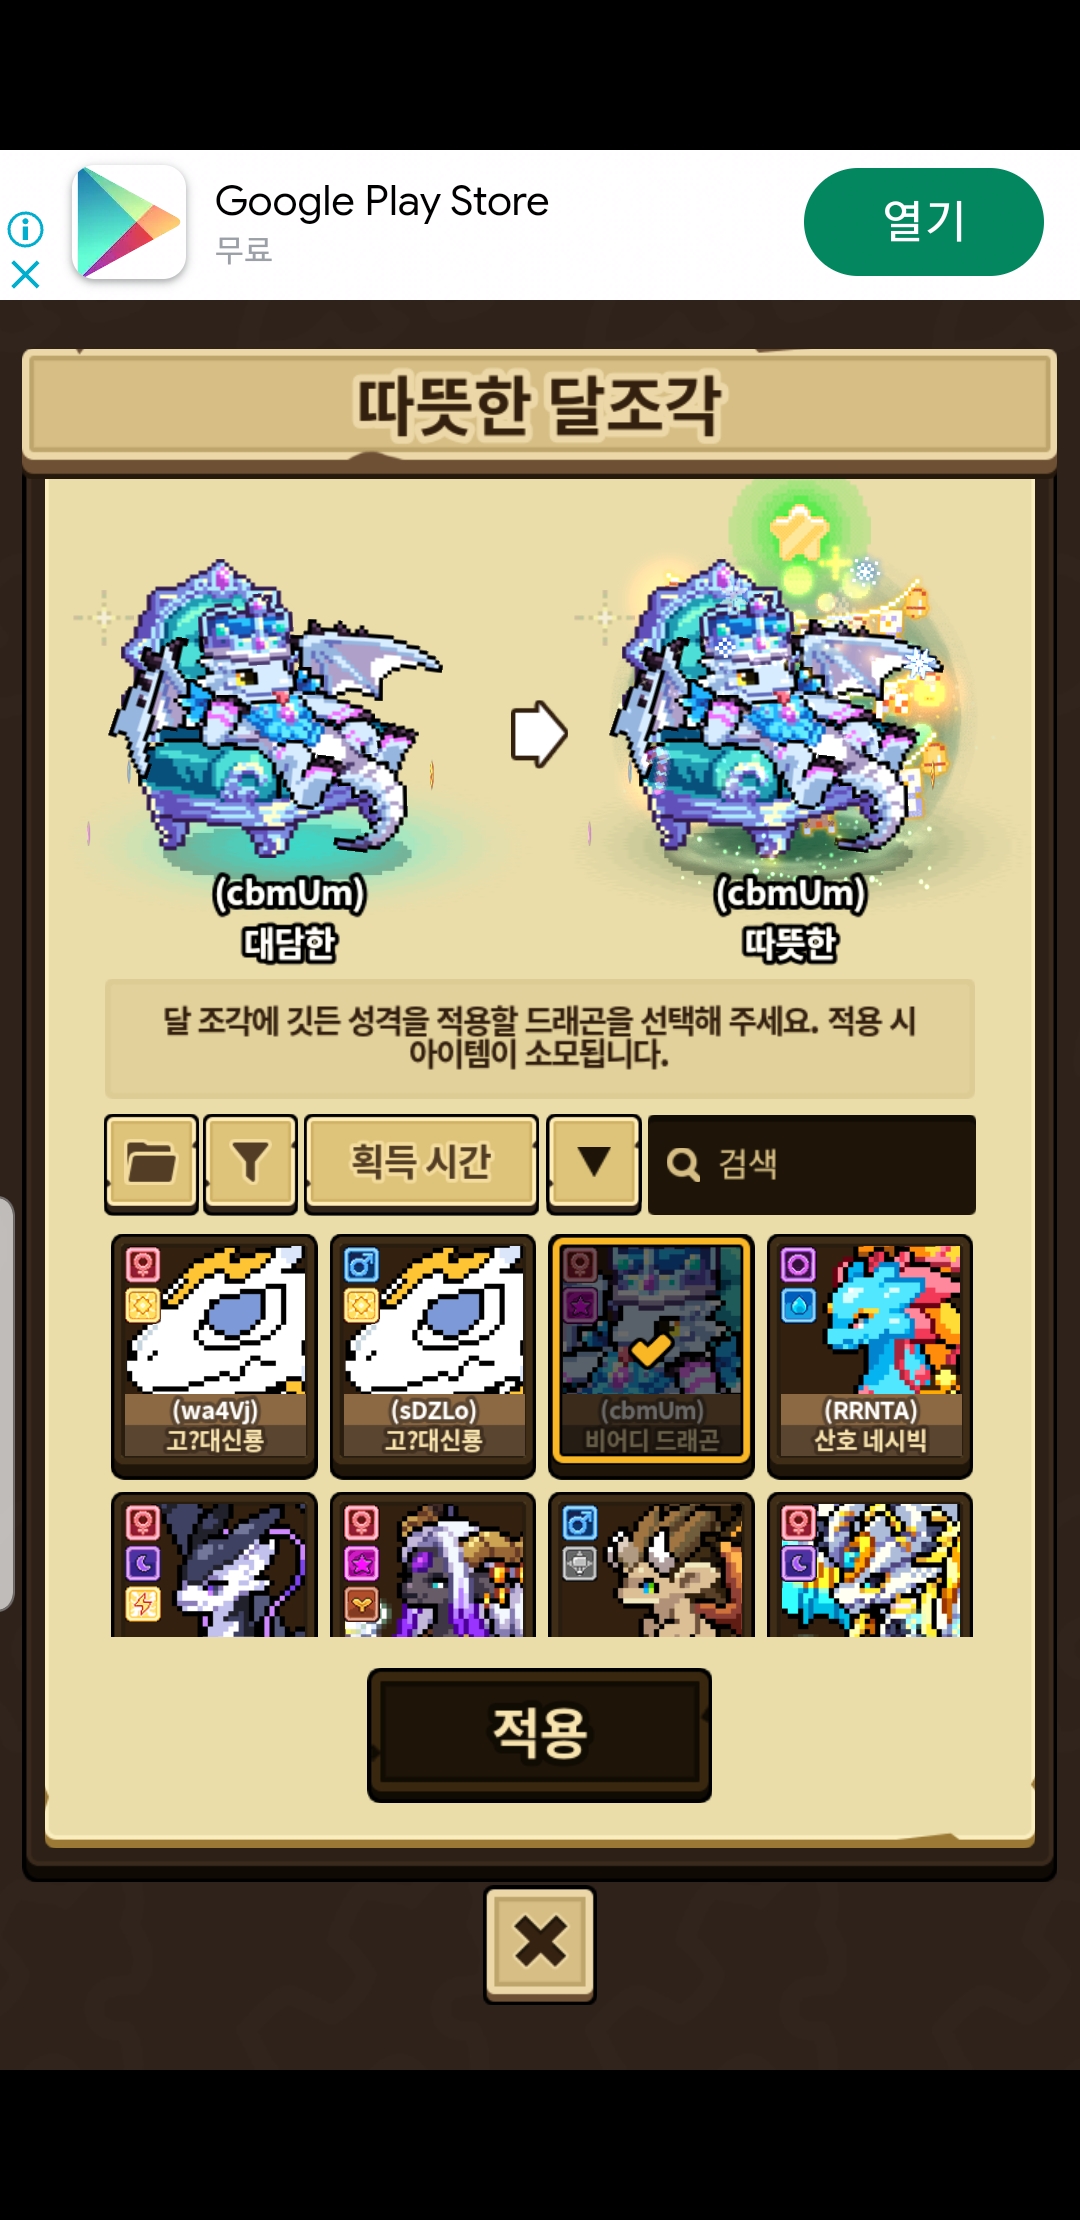
Task: Select the wa4Vj dragon card
Action: (x=214, y=1356)
